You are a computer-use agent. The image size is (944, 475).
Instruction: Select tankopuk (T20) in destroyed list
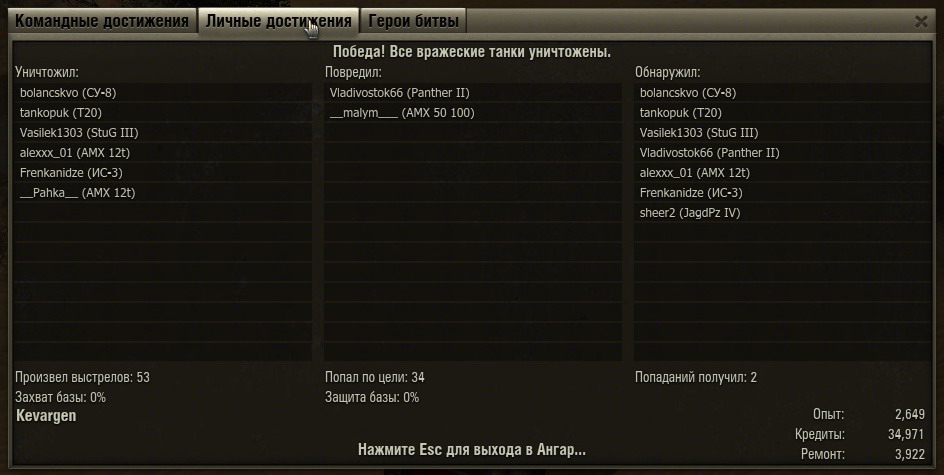click(x=163, y=113)
